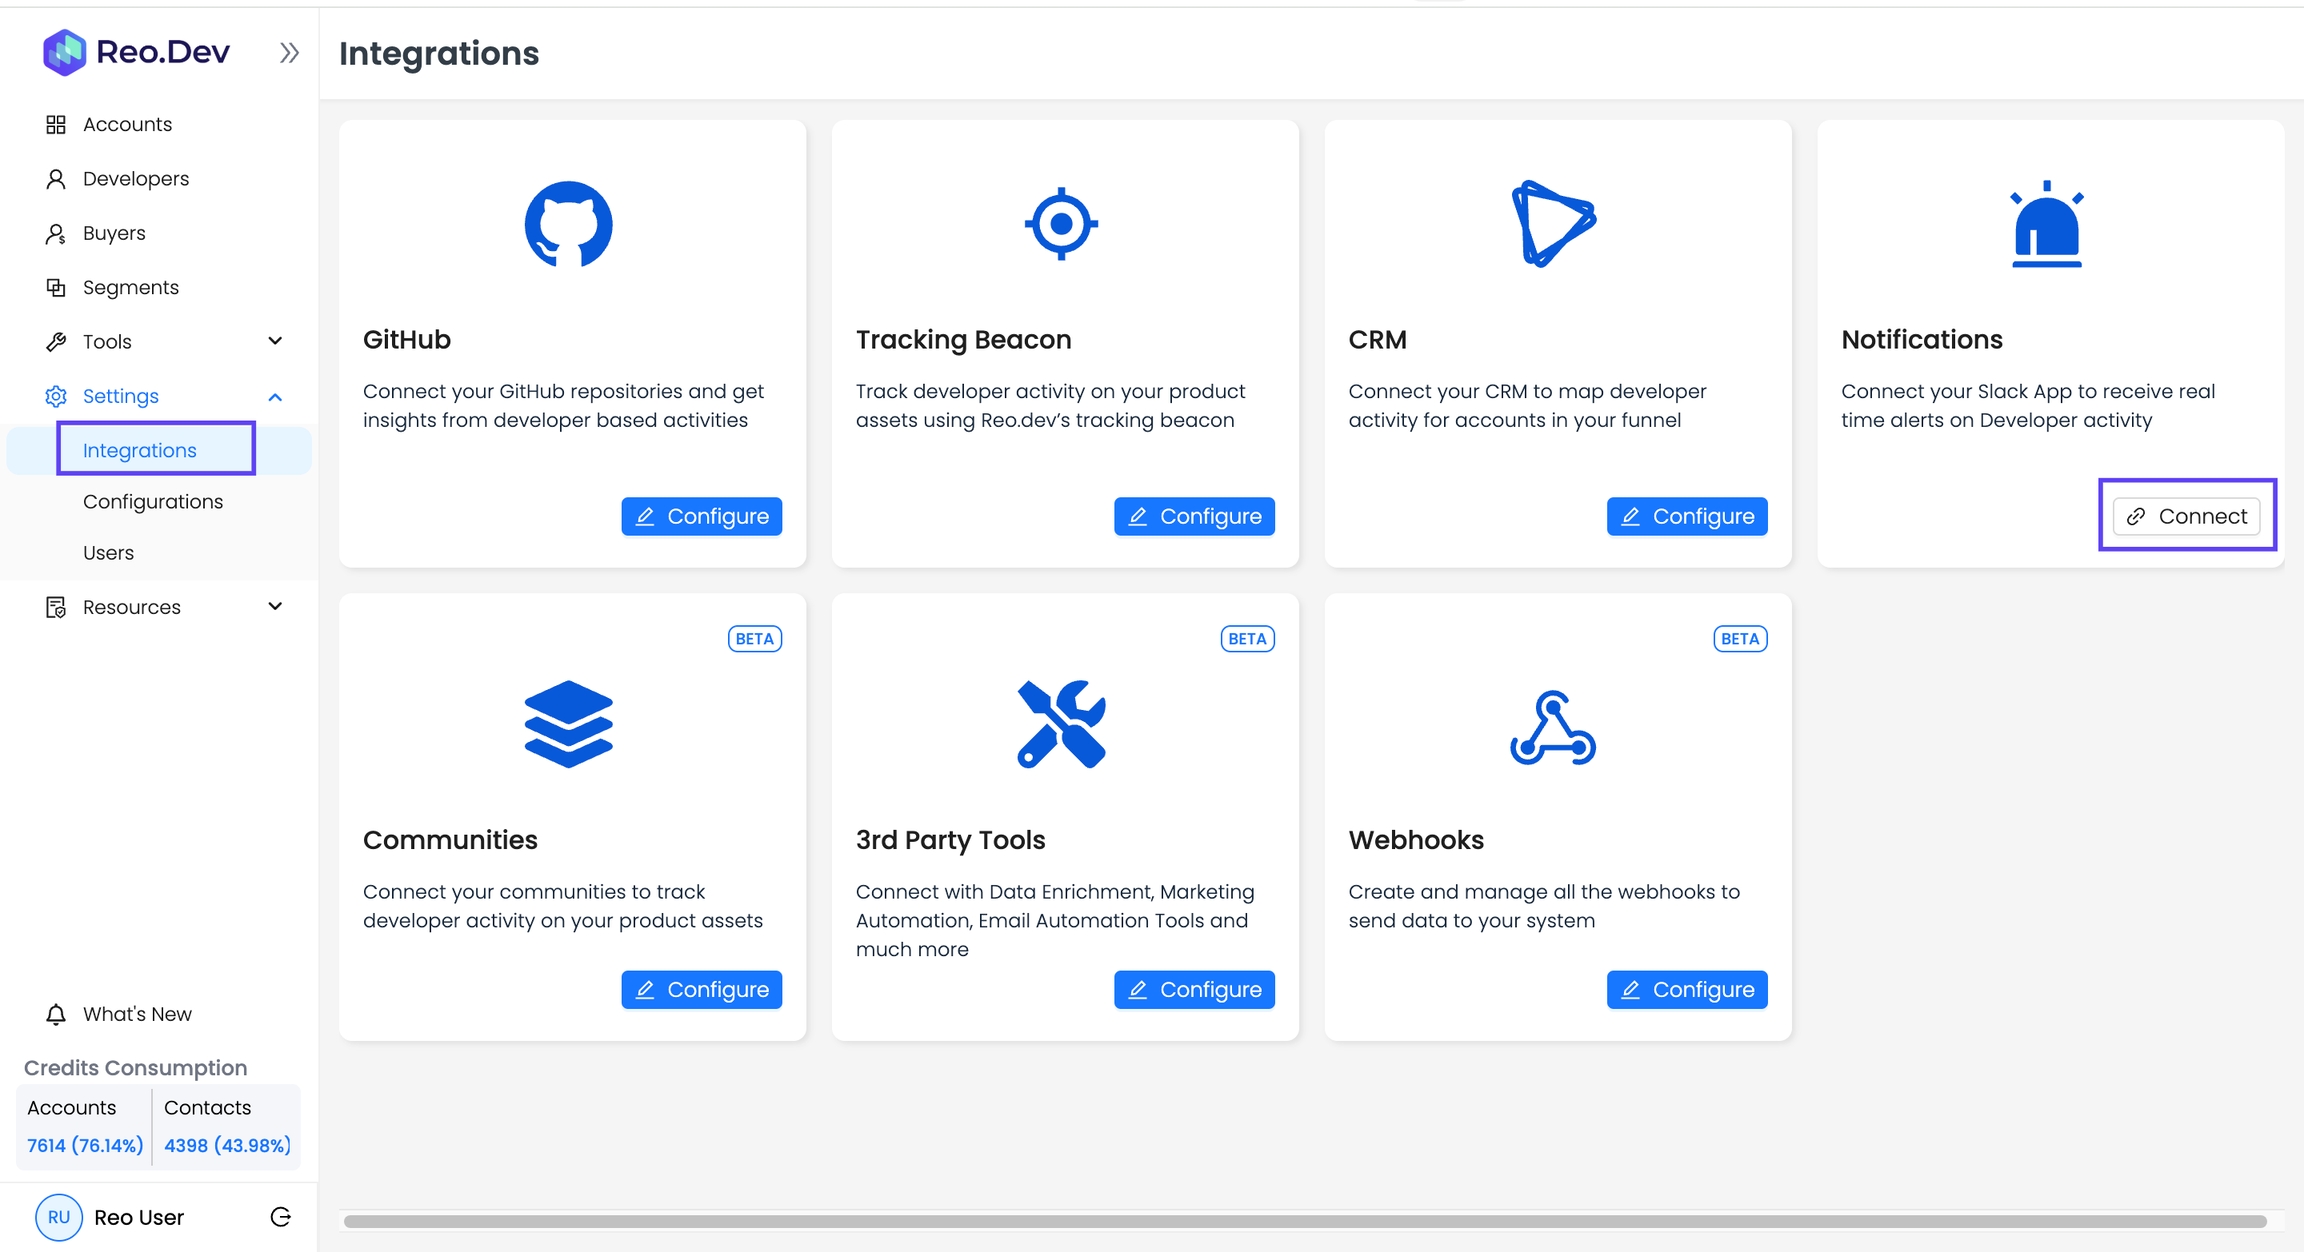Viewport: 2304px width, 1252px height.
Task: Expand the Resources menu chevron
Action: 275,606
